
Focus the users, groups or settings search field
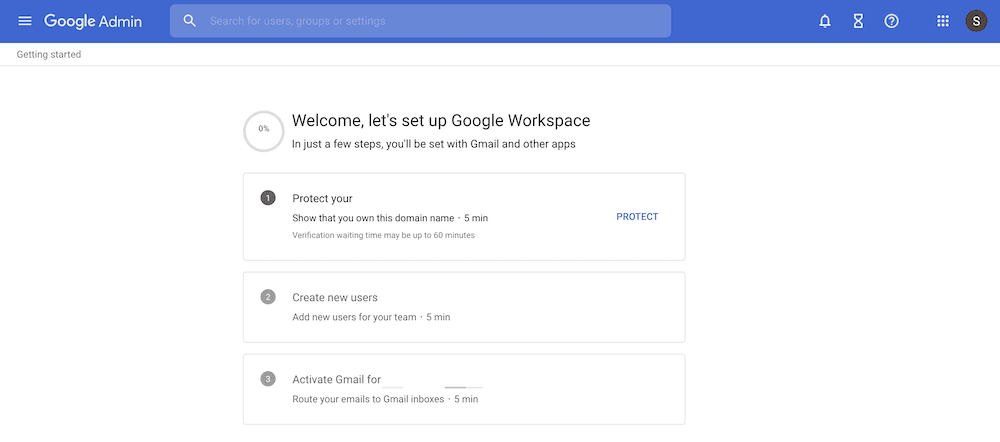[420, 21]
